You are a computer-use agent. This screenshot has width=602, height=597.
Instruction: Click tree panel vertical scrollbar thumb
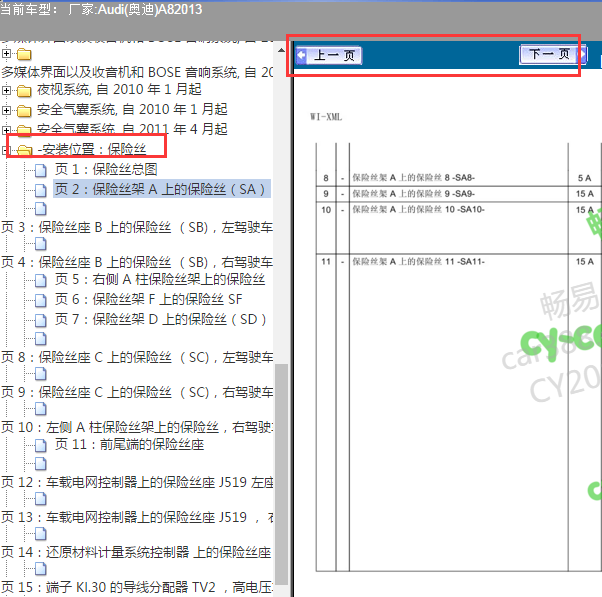tap(282, 474)
